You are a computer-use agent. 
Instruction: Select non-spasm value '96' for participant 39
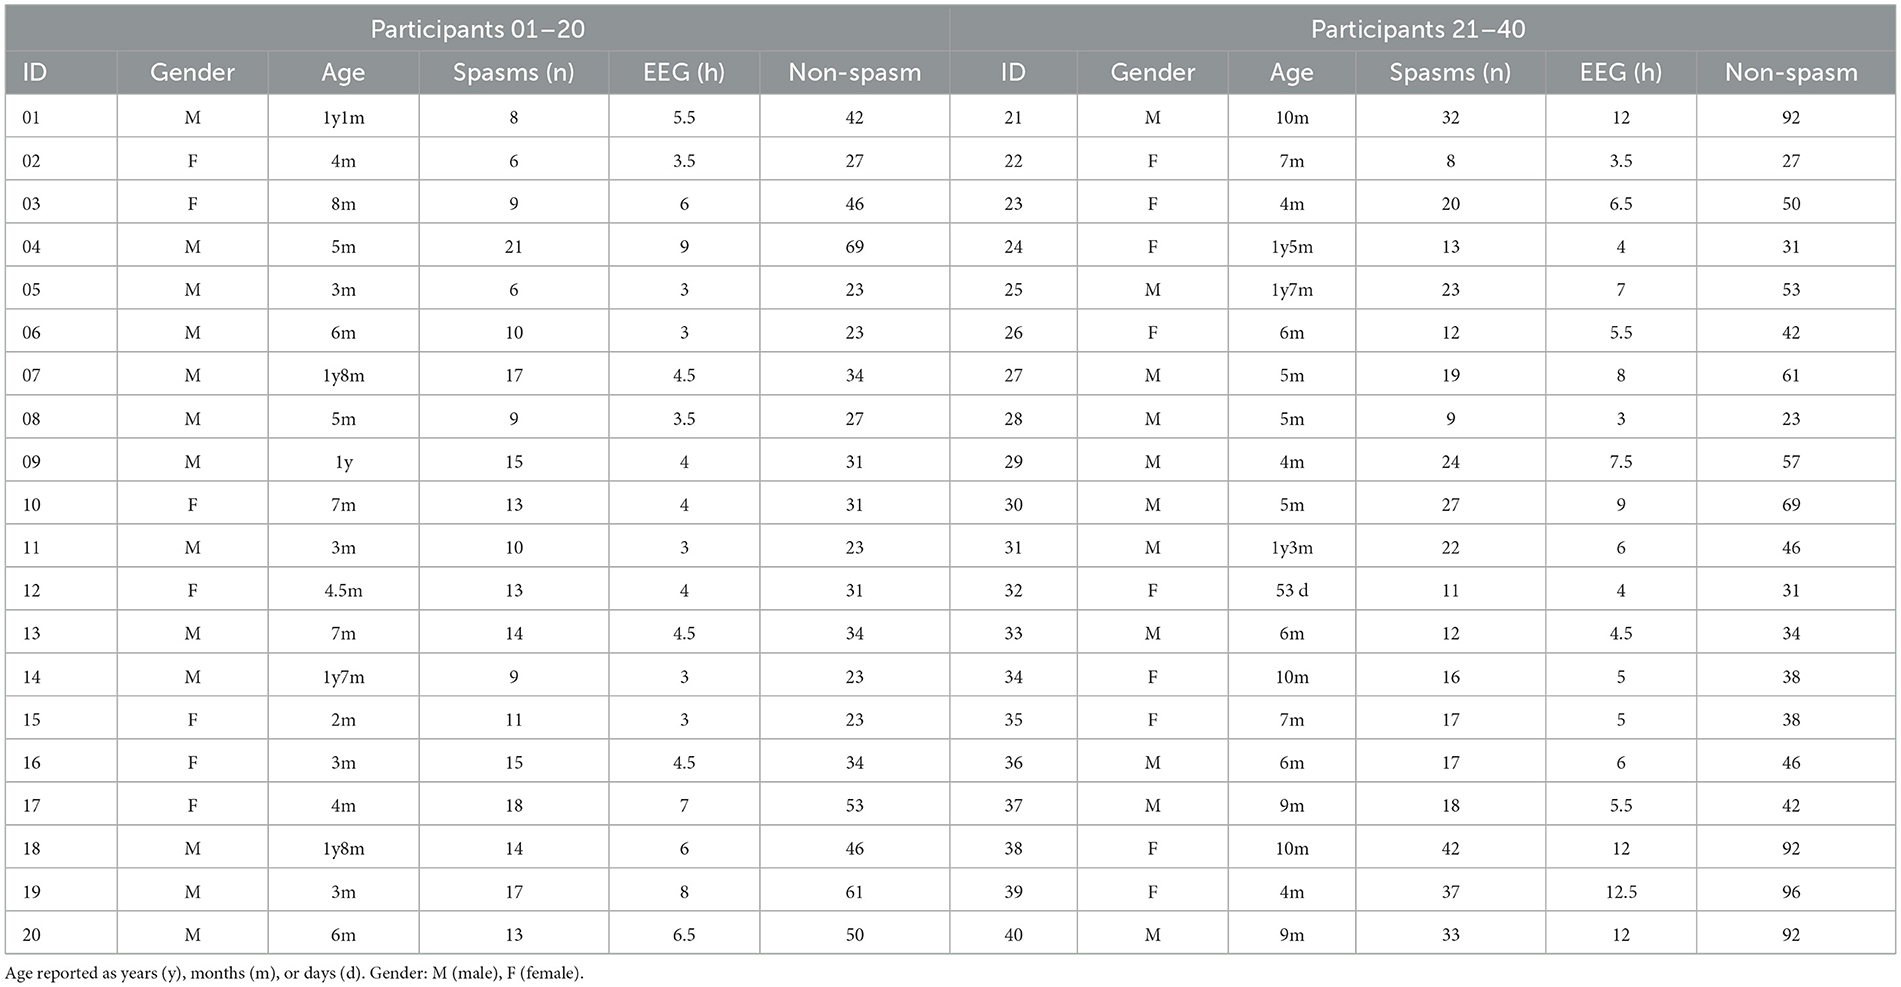point(1790,892)
